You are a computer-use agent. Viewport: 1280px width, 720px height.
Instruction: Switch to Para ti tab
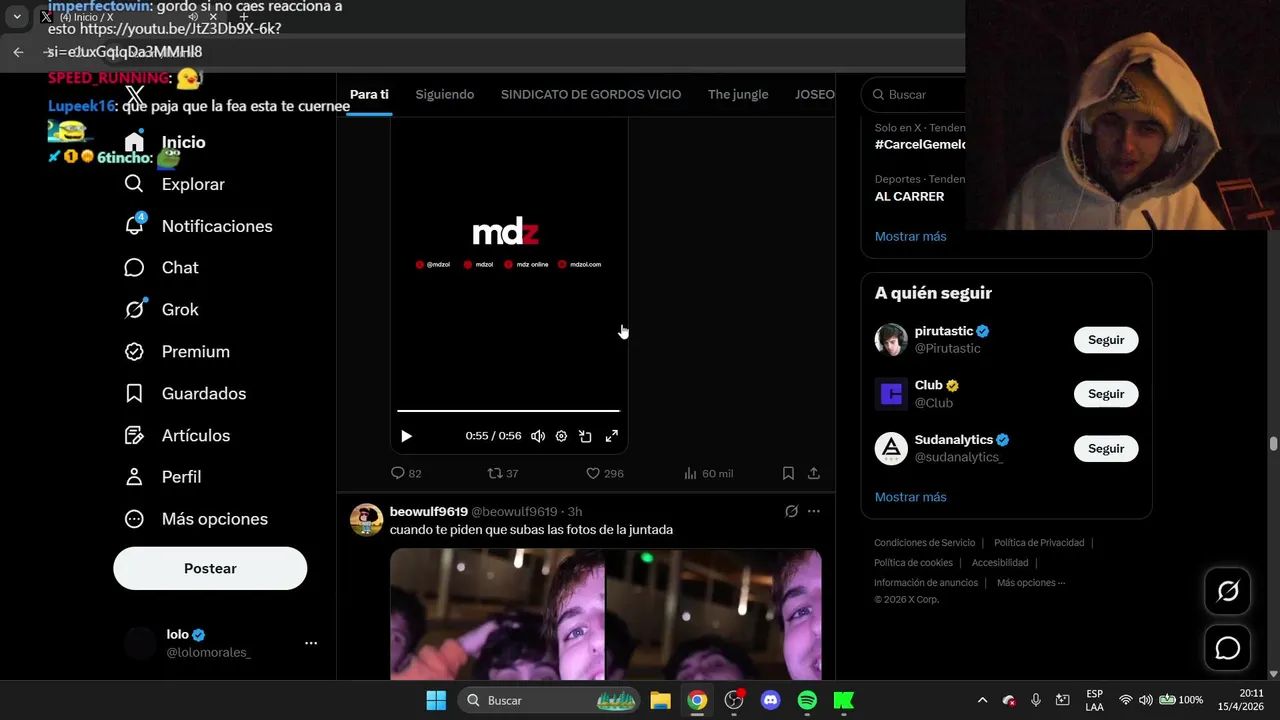[x=369, y=94]
